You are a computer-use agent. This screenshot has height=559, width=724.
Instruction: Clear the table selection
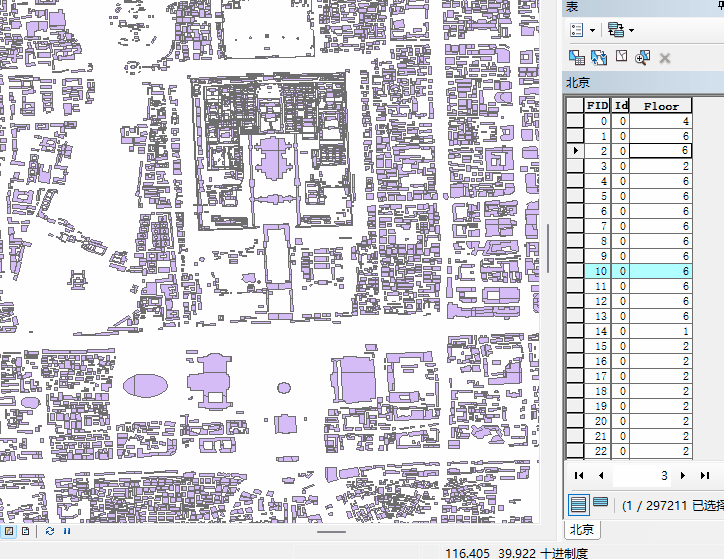(621, 57)
